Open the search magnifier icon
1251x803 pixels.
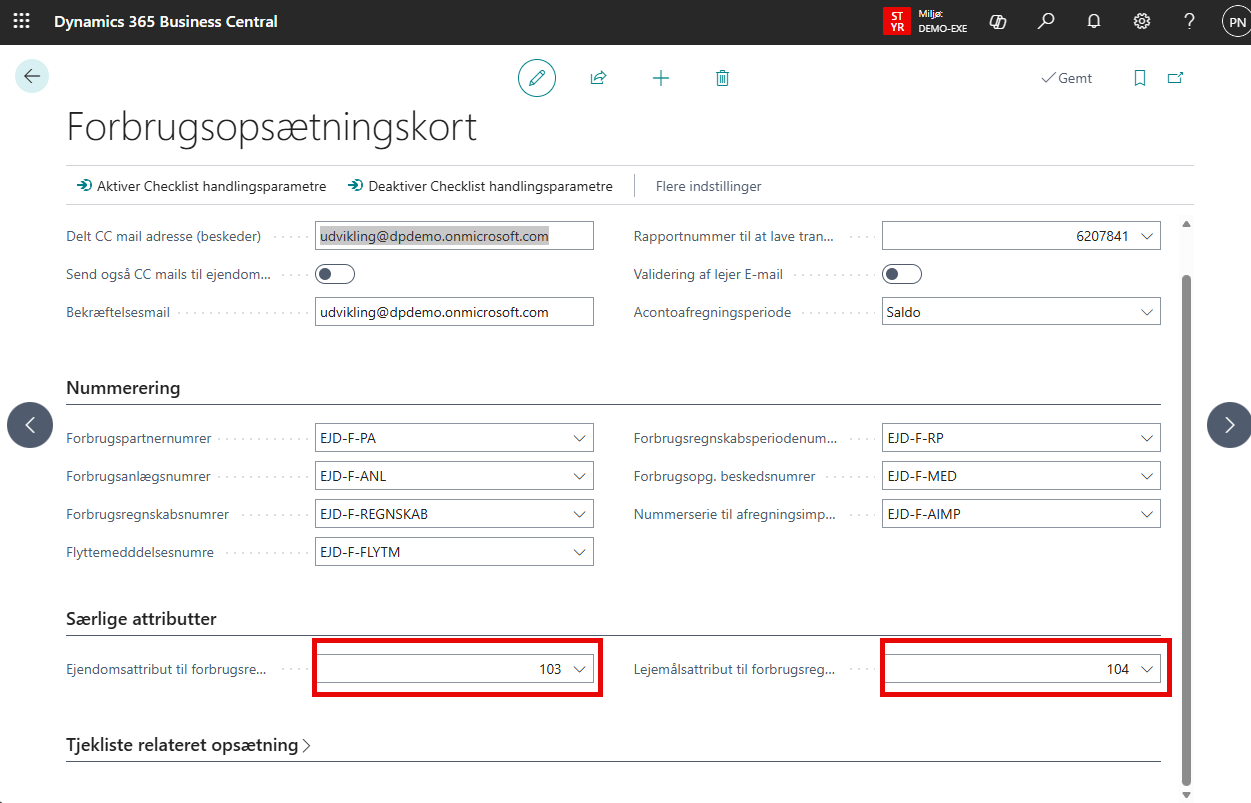coord(1046,21)
